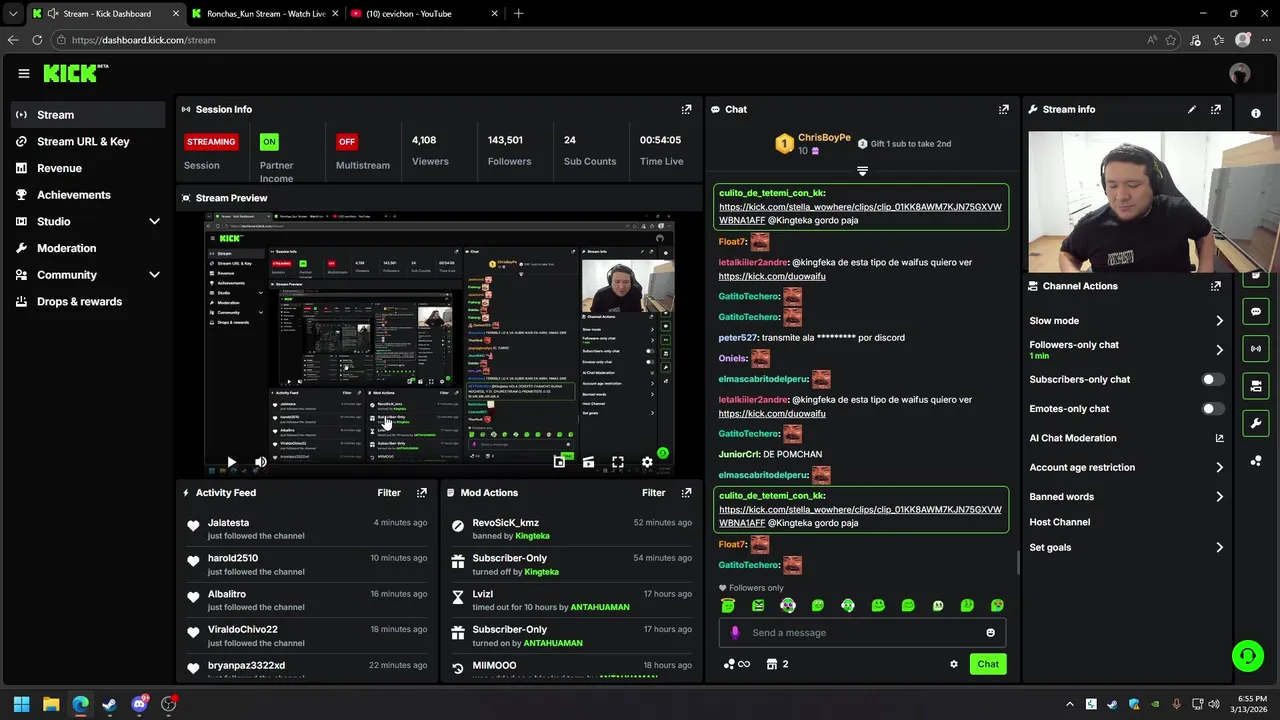
Task: Enter fullscreen on stream preview
Action: pyautogui.click(x=617, y=462)
